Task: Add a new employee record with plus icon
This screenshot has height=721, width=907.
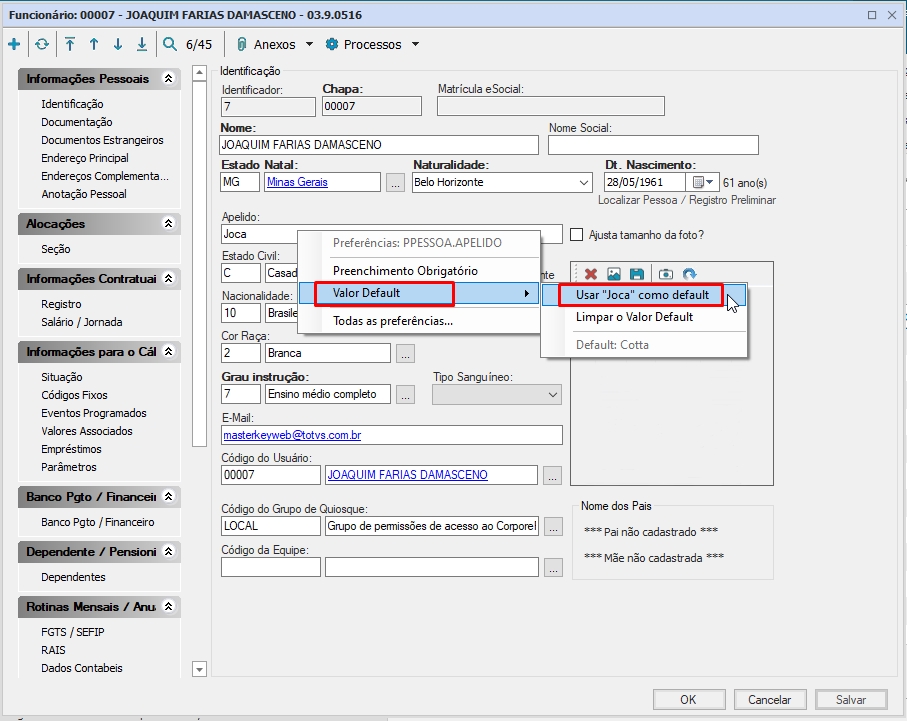Action: [14, 44]
